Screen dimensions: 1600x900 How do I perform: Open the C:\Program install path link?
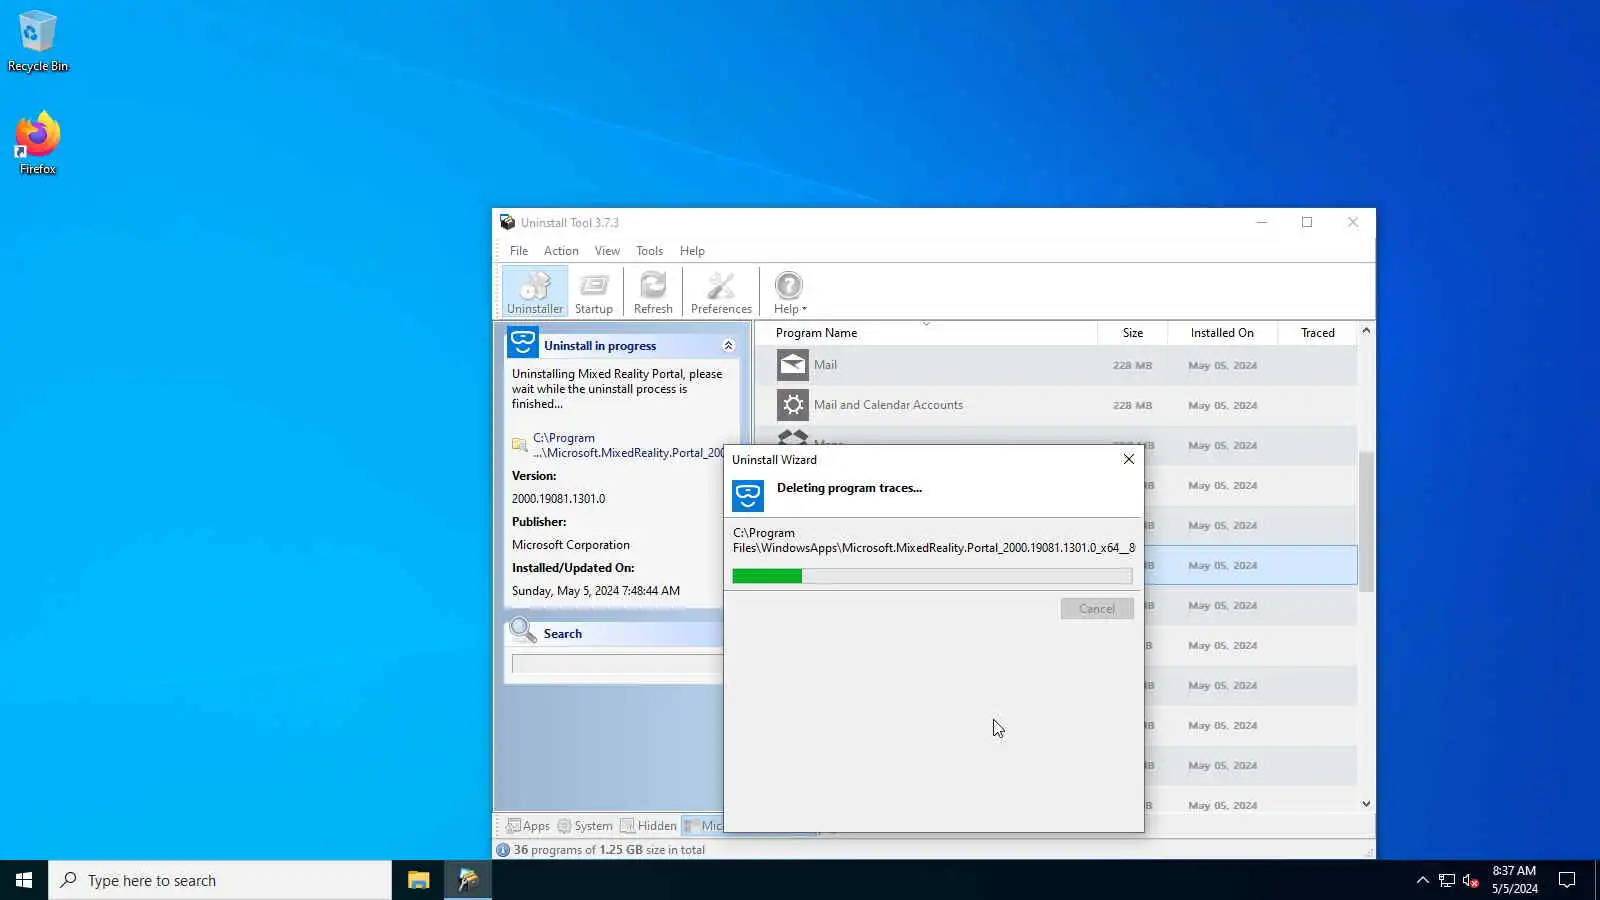coord(628,445)
